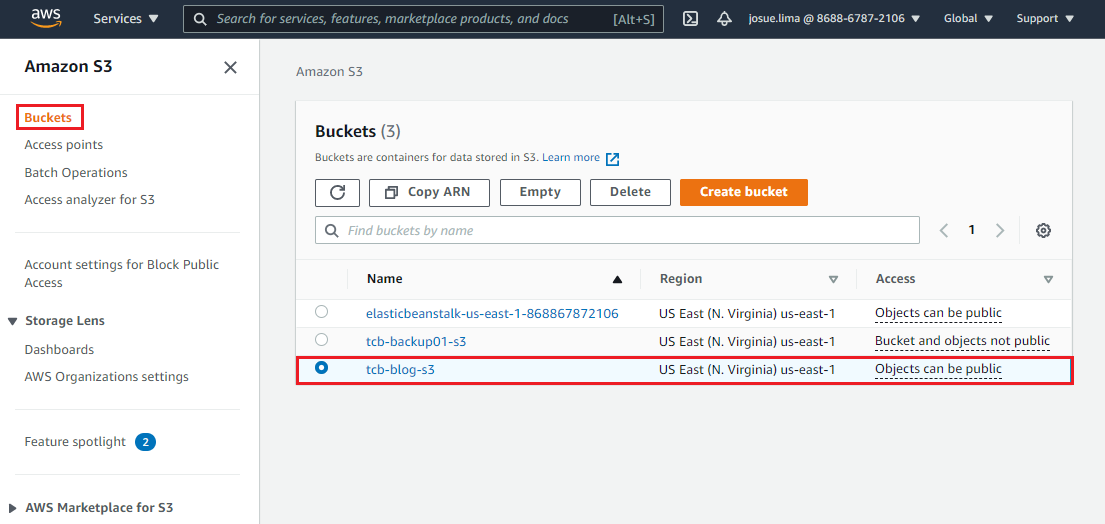The height and width of the screenshot is (524, 1105).
Task: Click the Create bucket button
Action: [743, 192]
